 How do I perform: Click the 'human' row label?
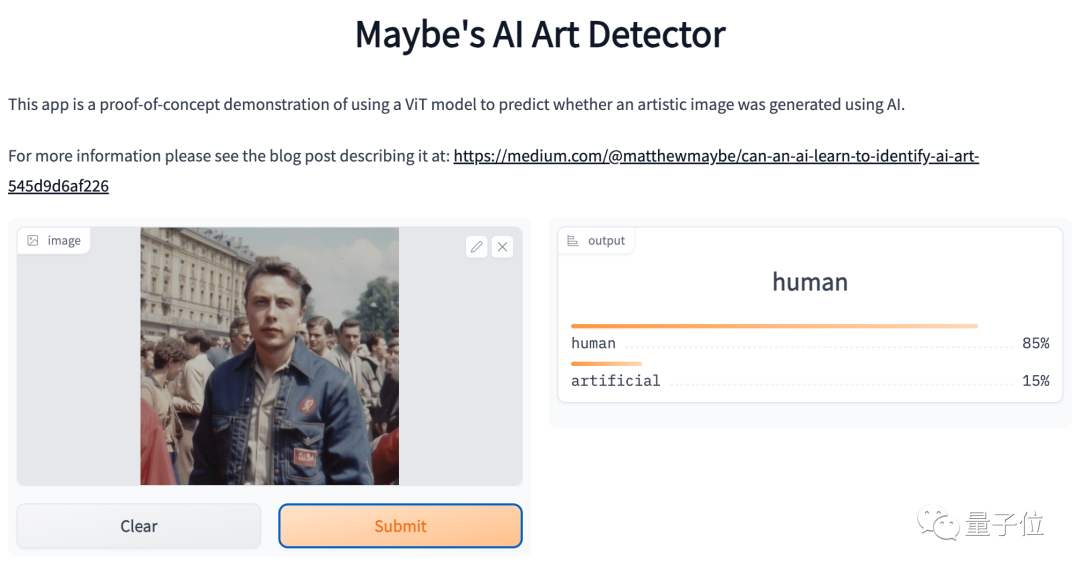pyautogui.click(x=593, y=343)
